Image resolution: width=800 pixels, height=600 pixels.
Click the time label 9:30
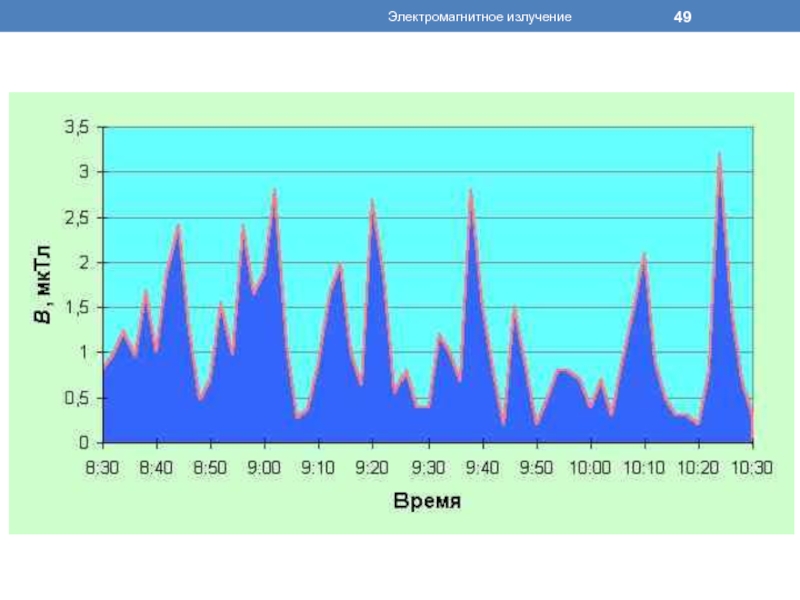pos(429,467)
